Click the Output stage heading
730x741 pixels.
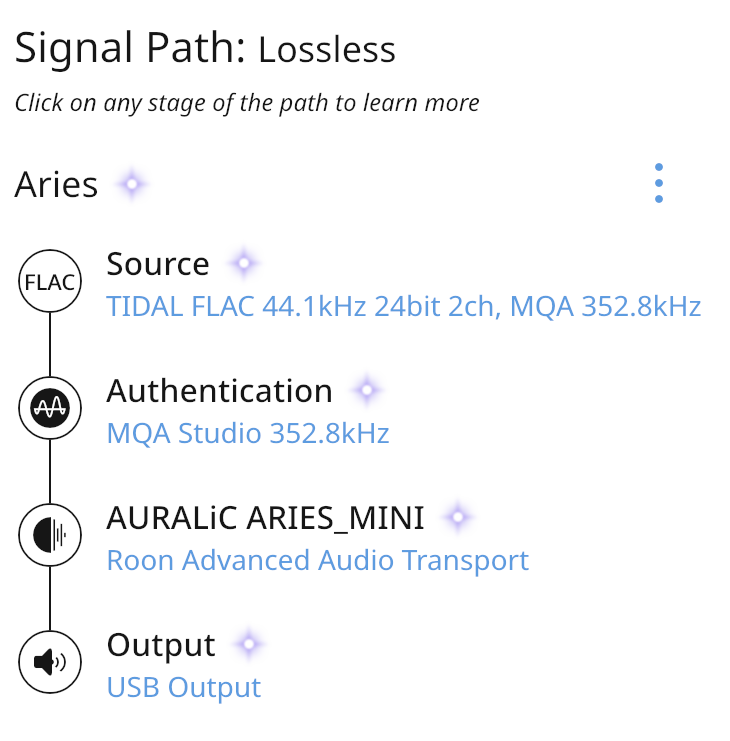(161, 645)
